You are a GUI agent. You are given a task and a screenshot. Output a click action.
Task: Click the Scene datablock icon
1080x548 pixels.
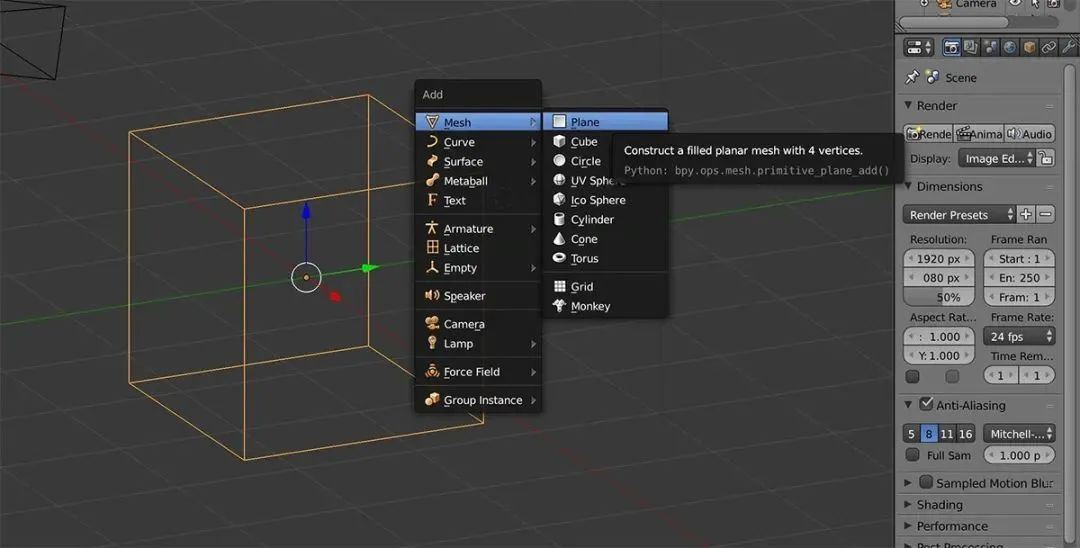(x=933, y=77)
